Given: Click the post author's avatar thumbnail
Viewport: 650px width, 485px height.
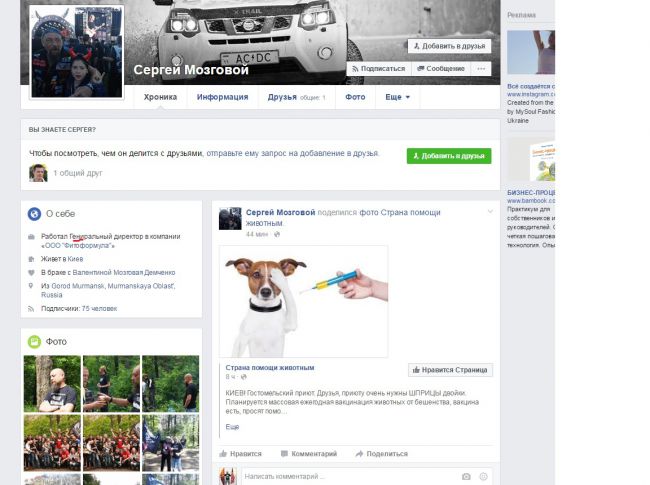Looking at the screenshot, I should tap(230, 218).
